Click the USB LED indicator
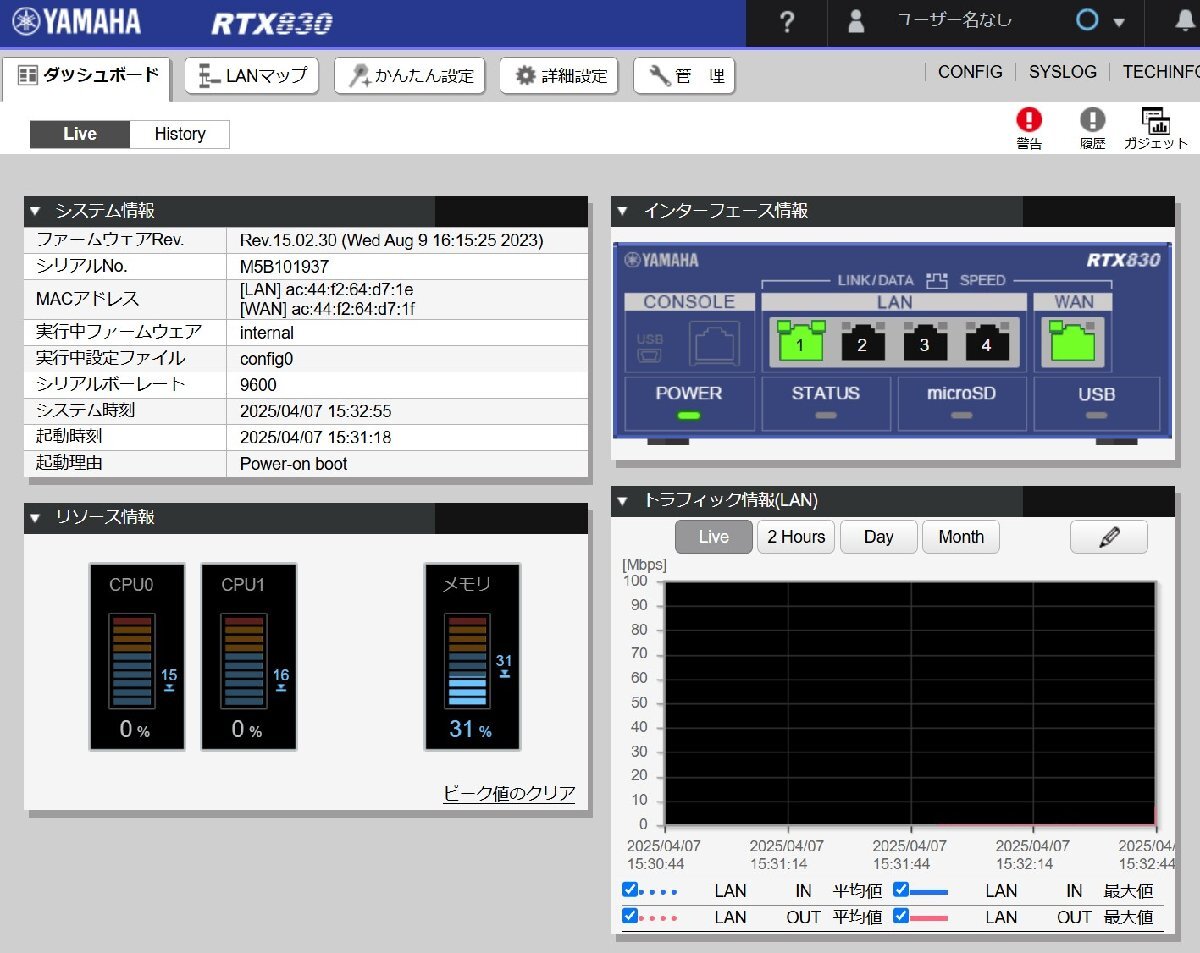The image size is (1200, 953). (x=1097, y=415)
